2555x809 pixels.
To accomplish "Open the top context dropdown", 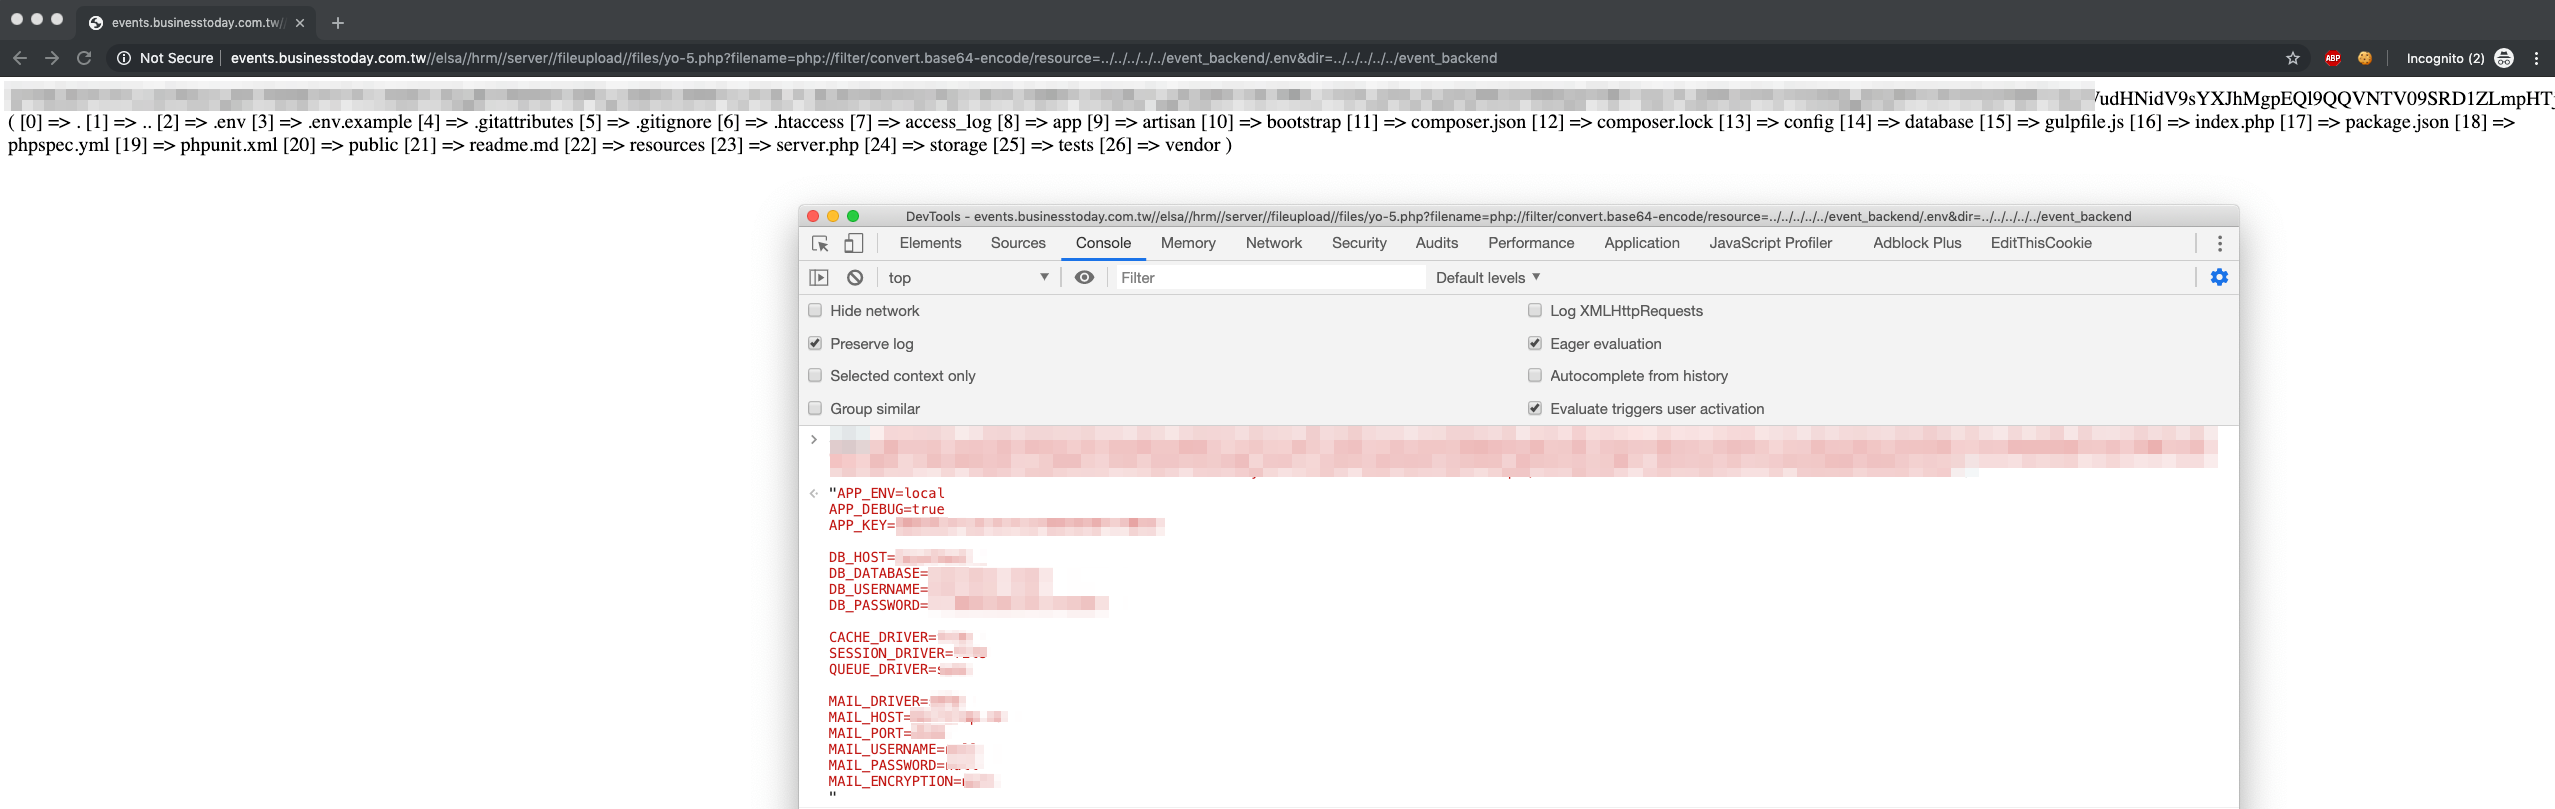I will click(x=967, y=278).
